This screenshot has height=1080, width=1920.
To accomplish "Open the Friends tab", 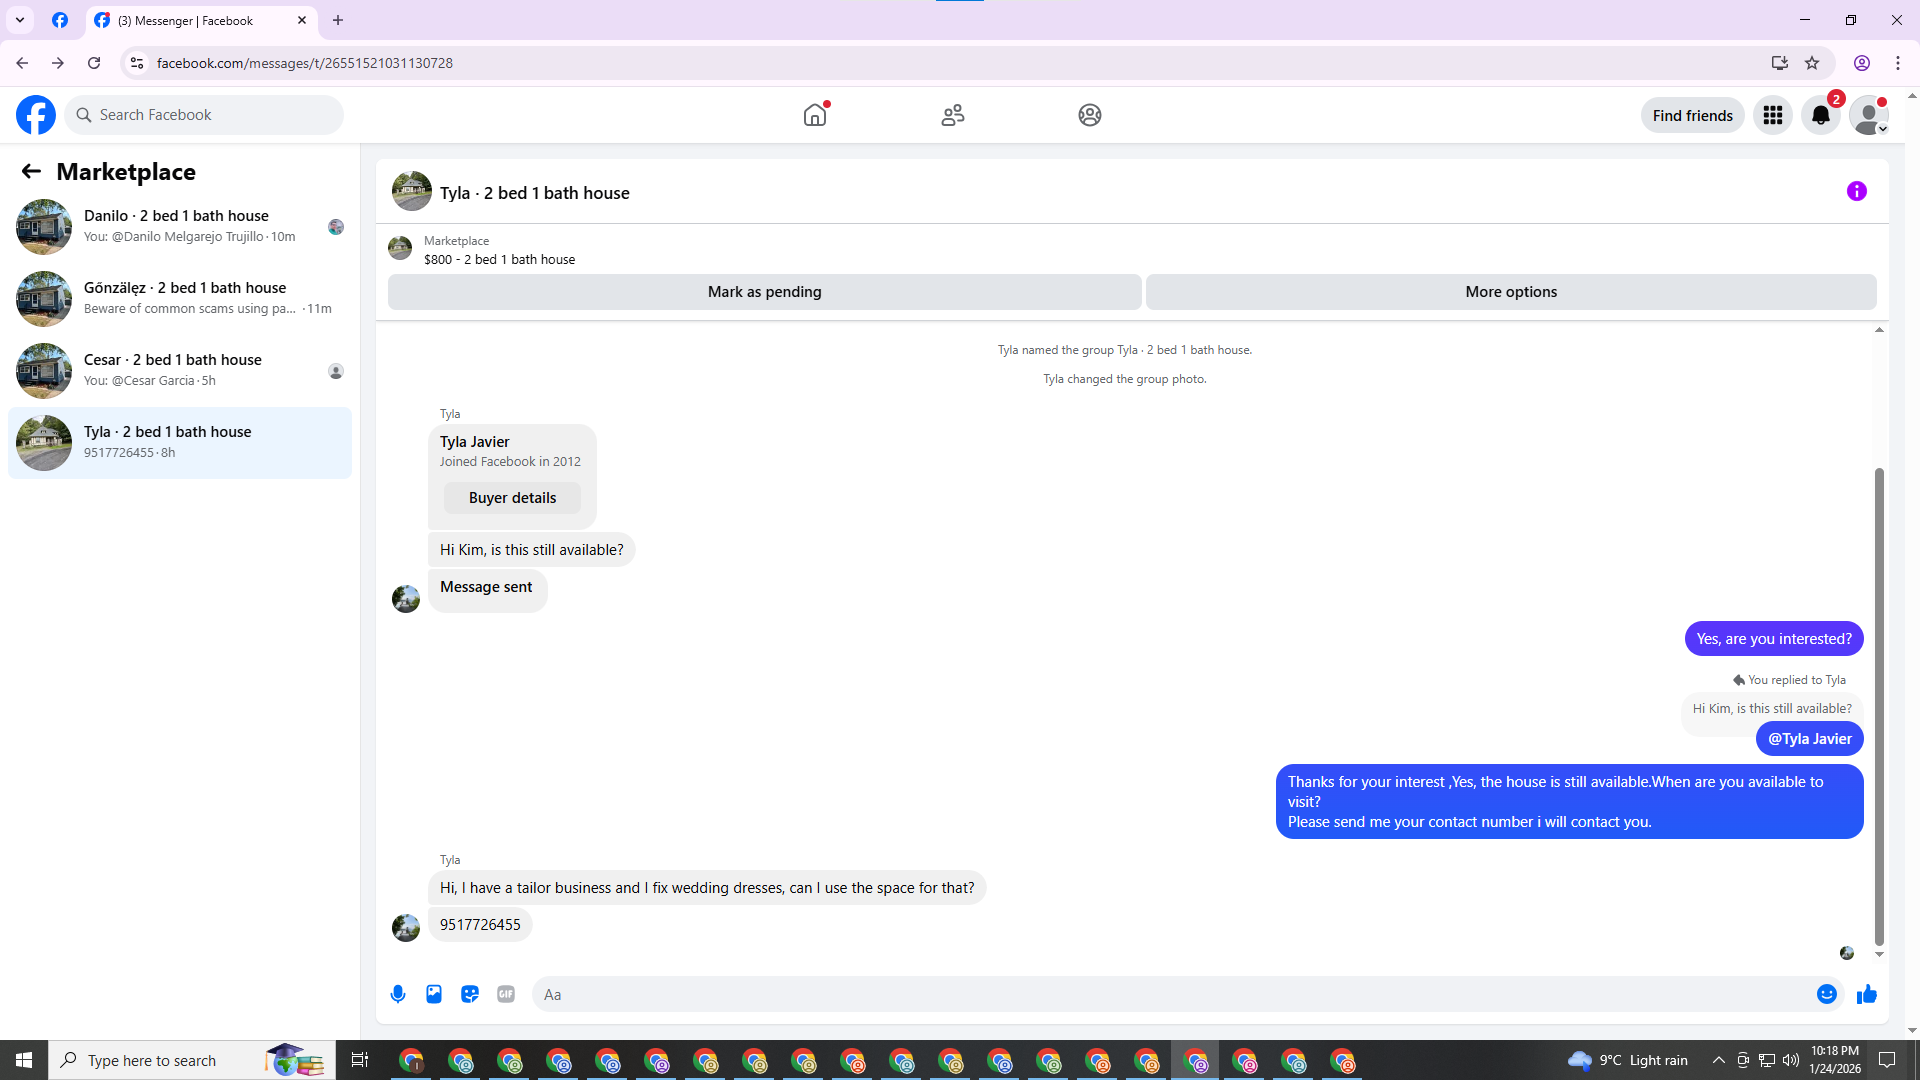I will (952, 115).
